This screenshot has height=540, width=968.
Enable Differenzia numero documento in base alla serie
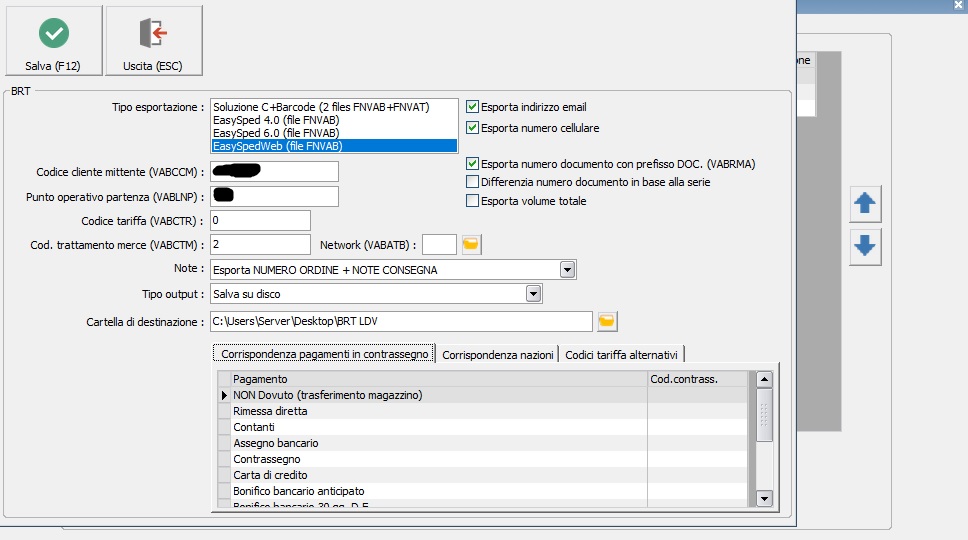tap(472, 182)
